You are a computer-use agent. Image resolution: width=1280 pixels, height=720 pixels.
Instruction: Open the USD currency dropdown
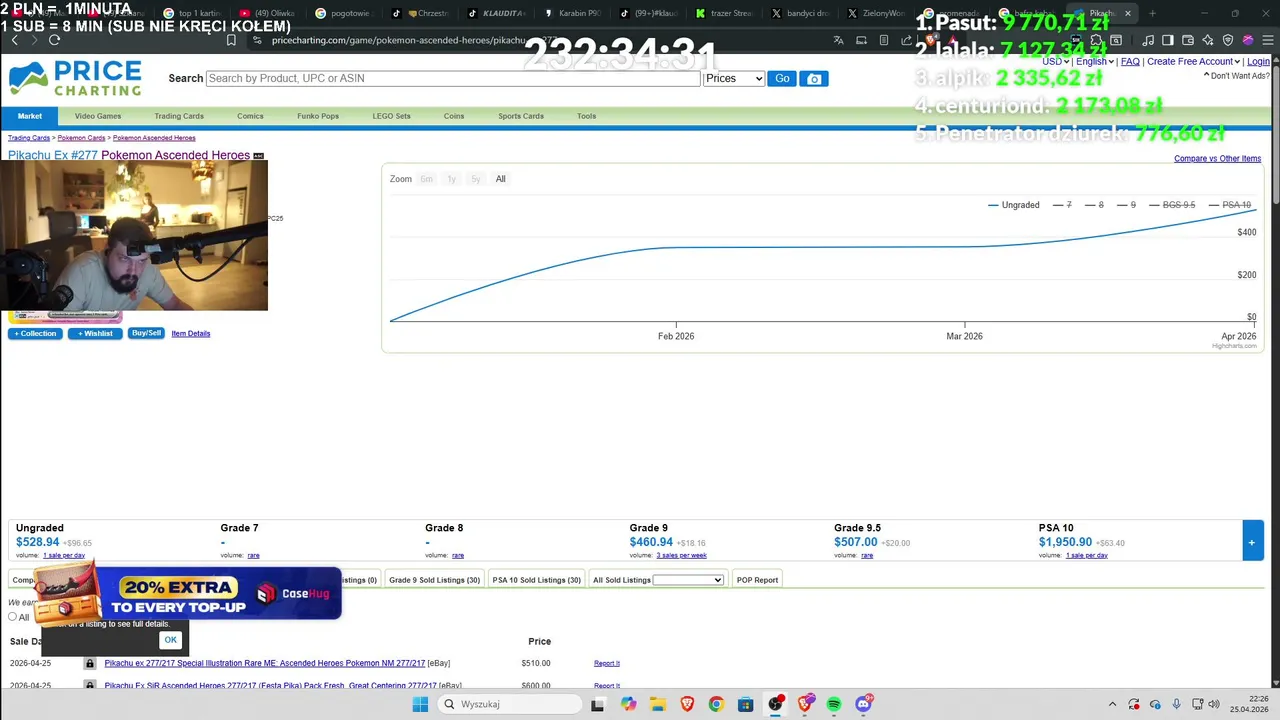coord(1054,61)
